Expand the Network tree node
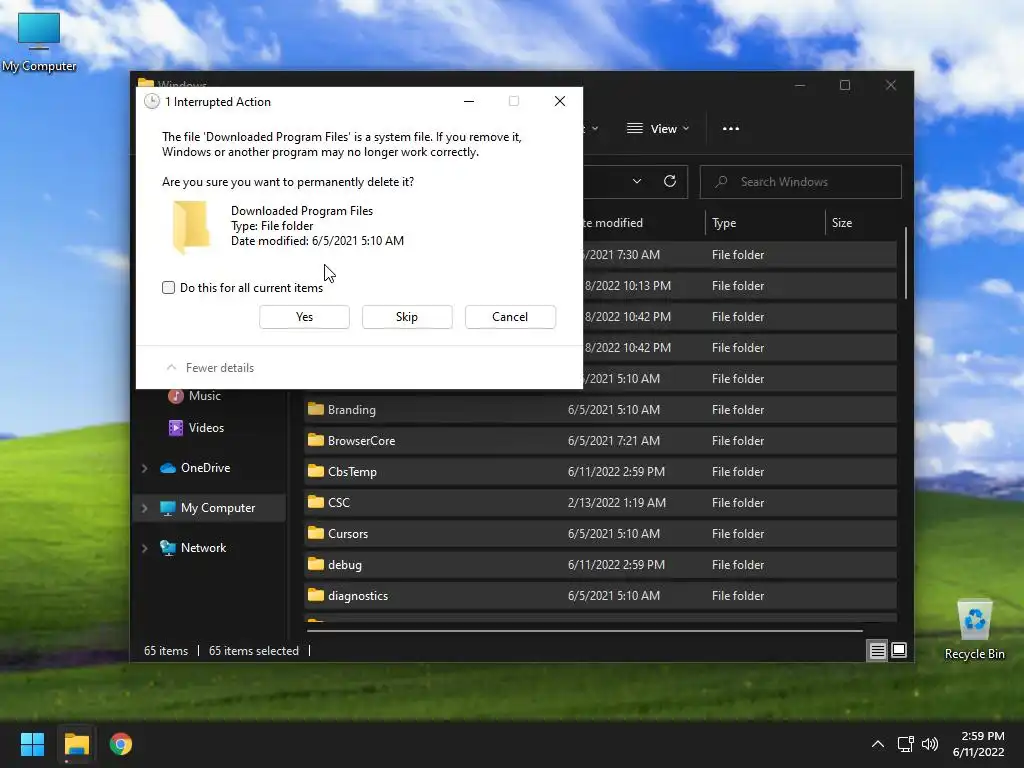 [x=144, y=548]
